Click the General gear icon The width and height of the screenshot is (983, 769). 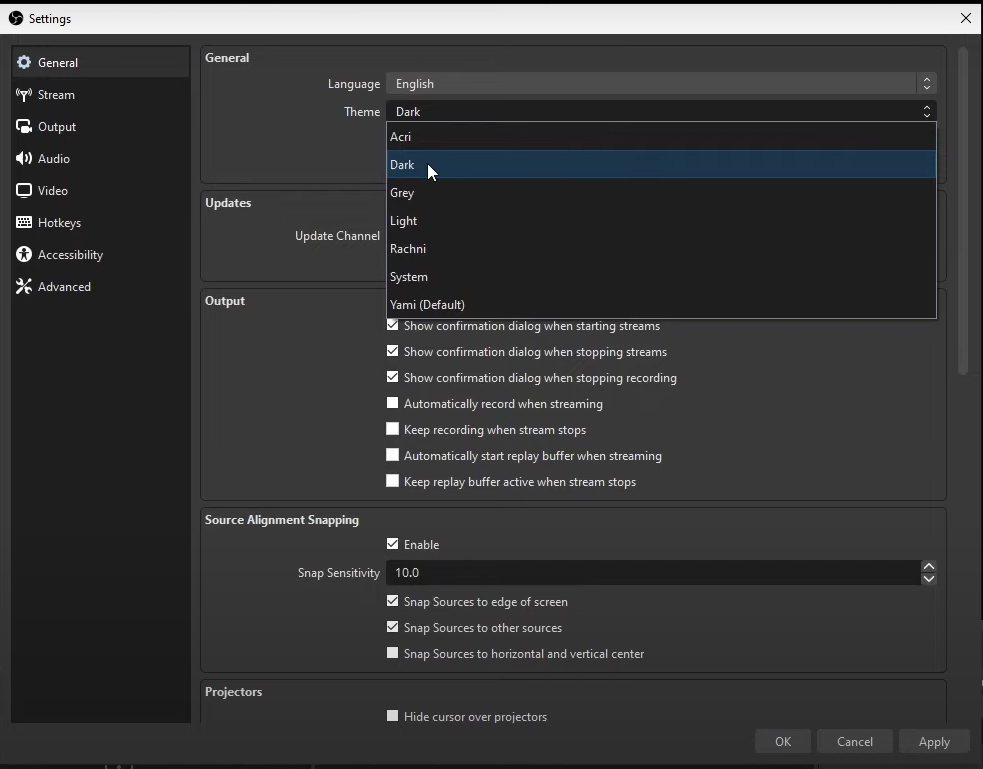pyautogui.click(x=24, y=62)
